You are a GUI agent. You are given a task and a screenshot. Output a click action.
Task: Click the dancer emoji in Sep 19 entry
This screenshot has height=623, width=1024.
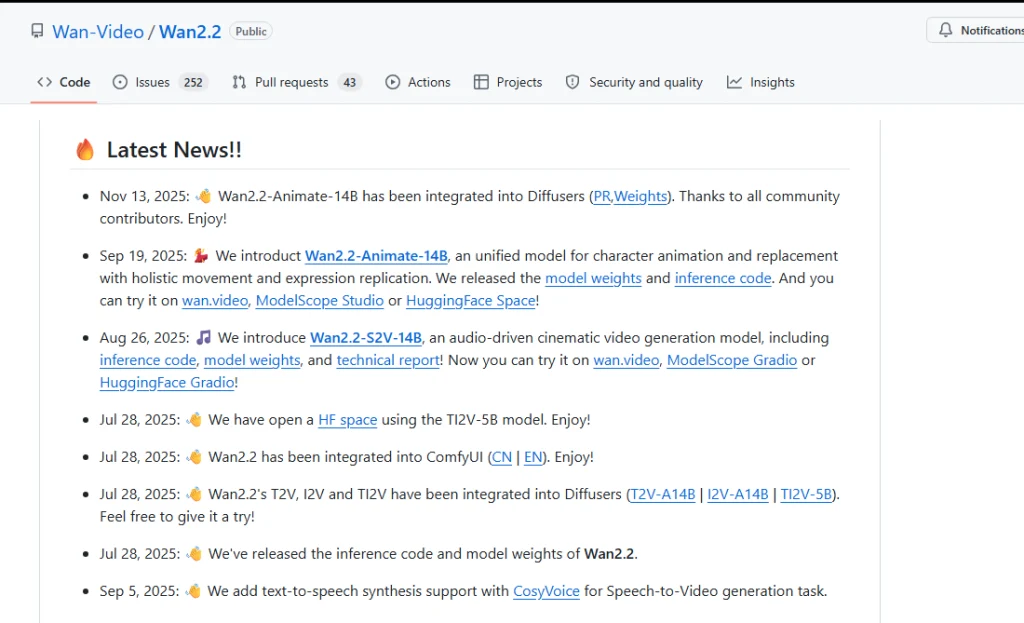[x=201, y=255]
